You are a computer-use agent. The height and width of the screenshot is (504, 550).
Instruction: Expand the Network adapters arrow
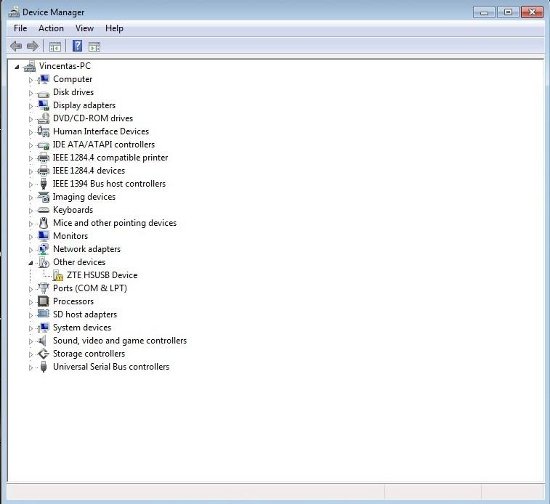pos(31,250)
